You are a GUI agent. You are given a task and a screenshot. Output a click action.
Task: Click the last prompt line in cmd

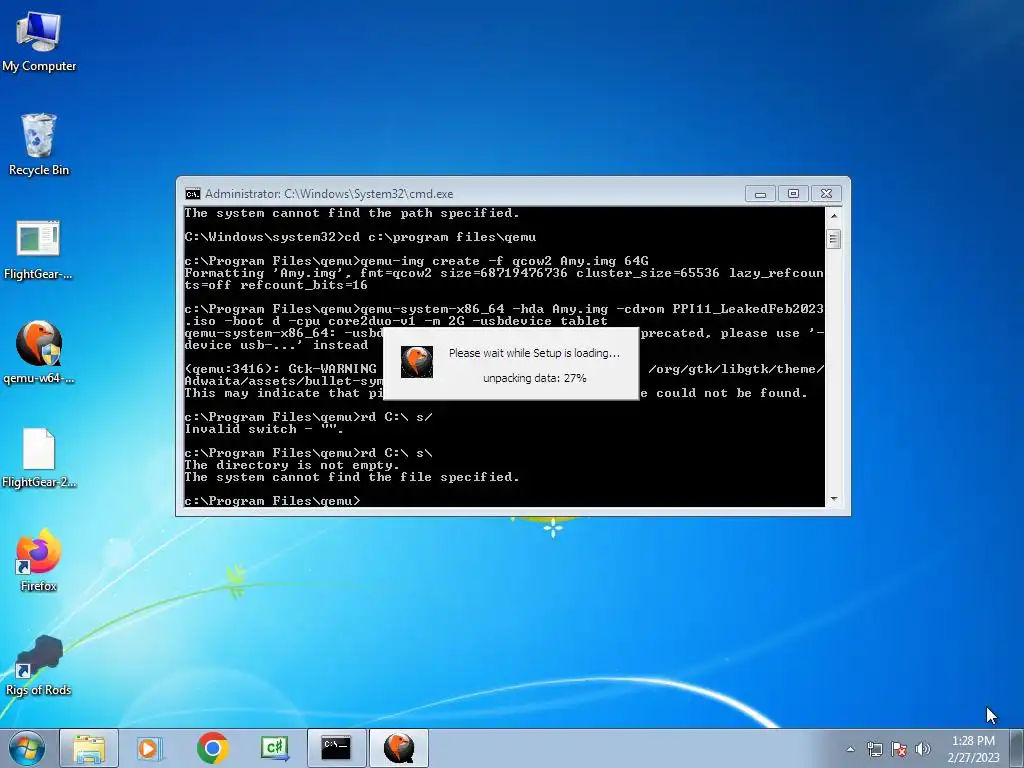click(x=272, y=501)
